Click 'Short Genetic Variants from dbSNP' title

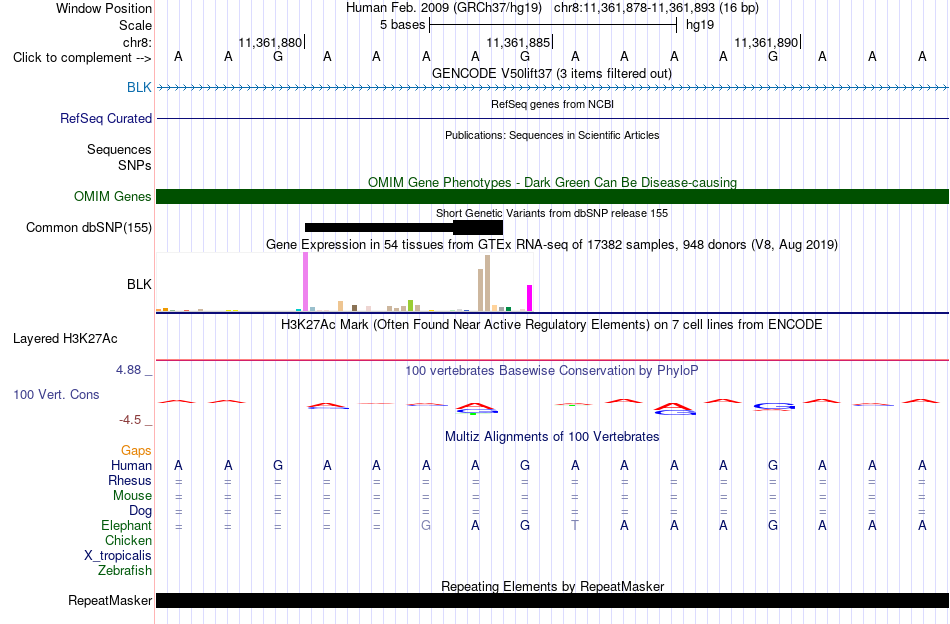pyautogui.click(x=552, y=213)
